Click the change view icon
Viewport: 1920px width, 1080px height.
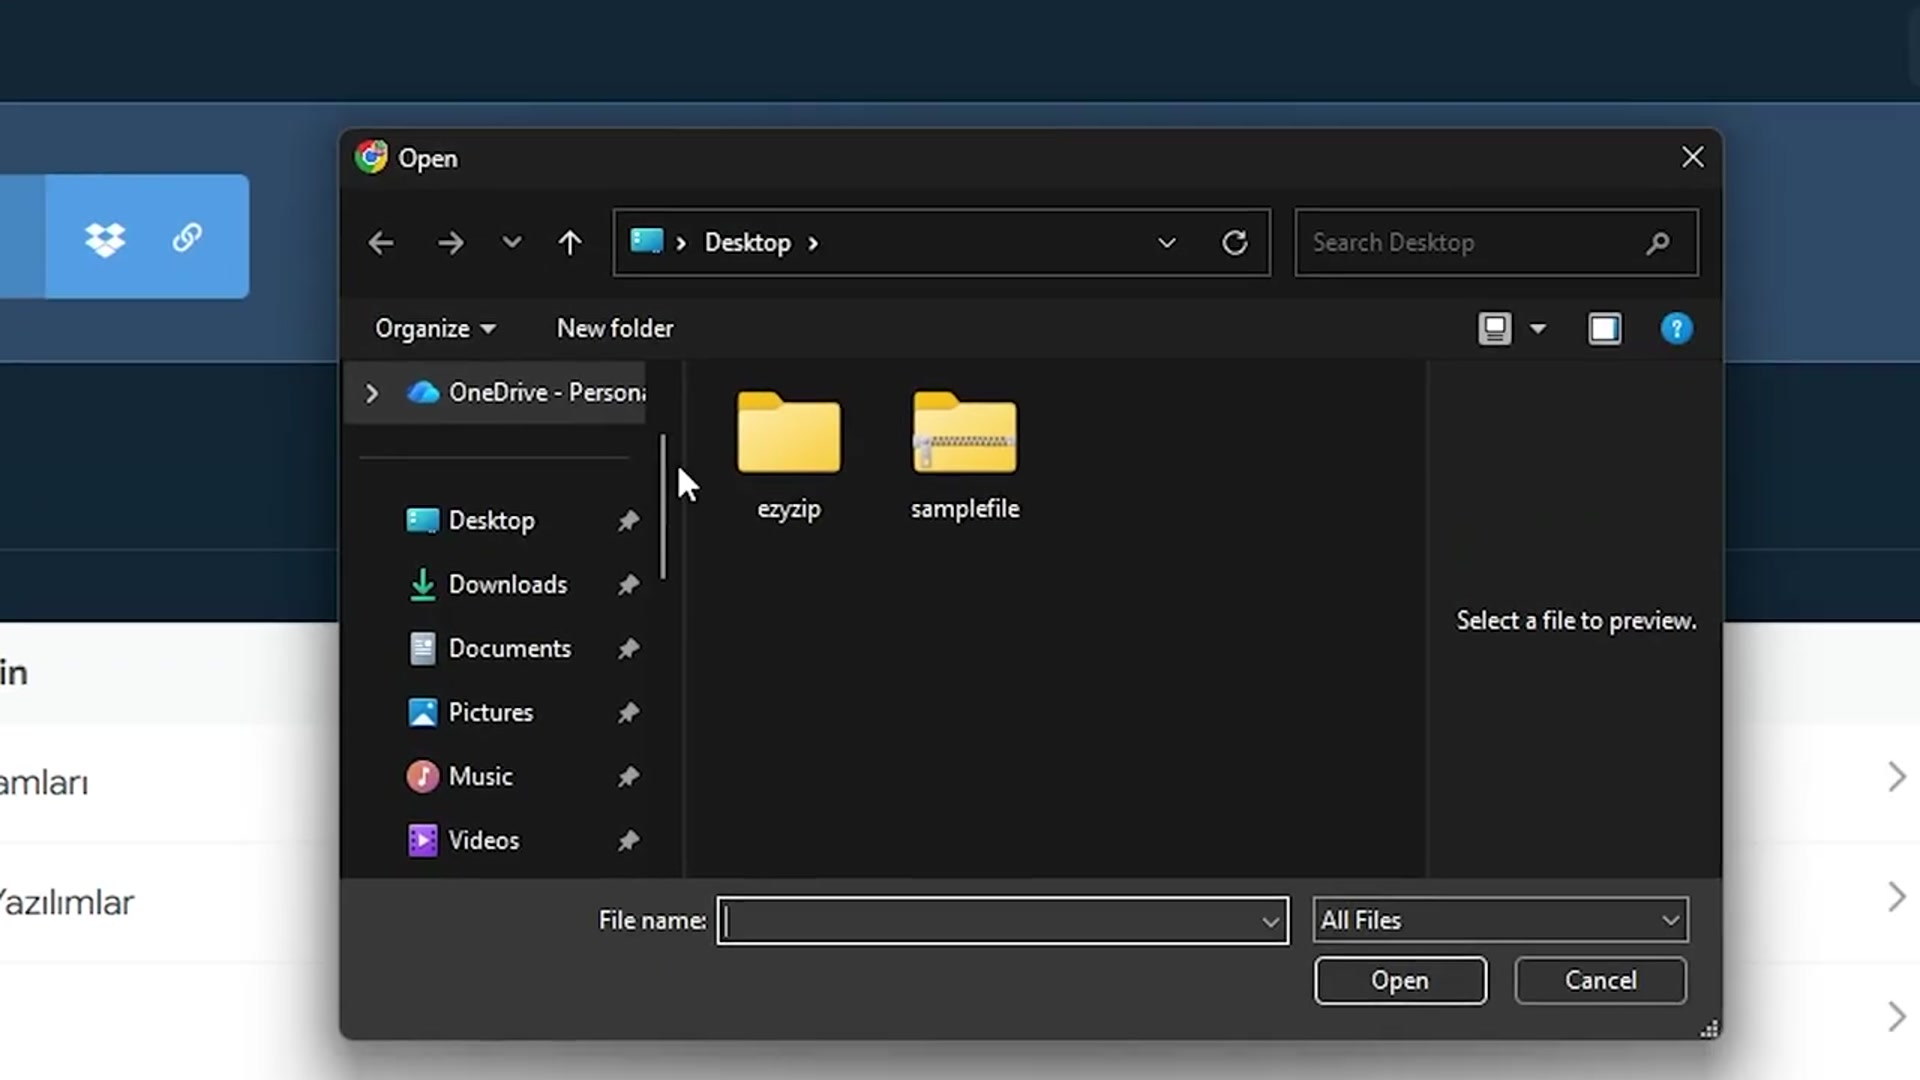(x=1495, y=329)
